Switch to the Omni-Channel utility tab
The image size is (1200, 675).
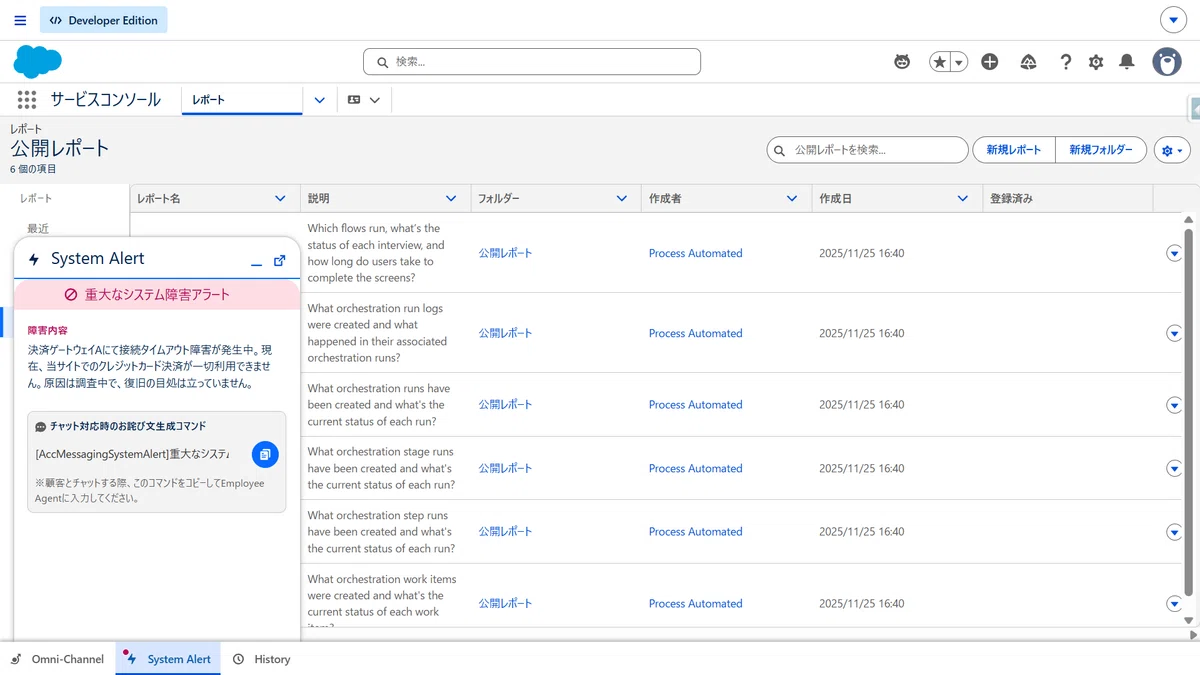57,659
